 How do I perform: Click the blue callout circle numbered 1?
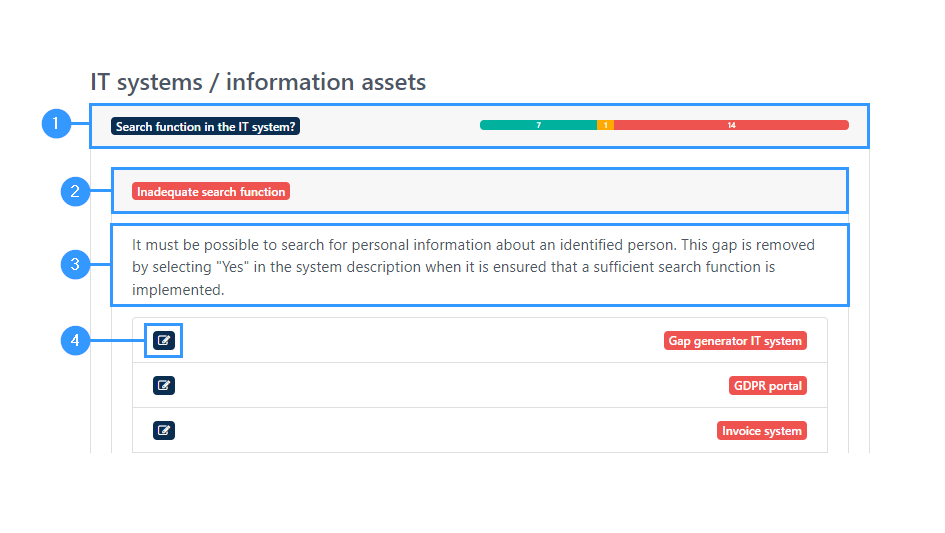(56, 125)
